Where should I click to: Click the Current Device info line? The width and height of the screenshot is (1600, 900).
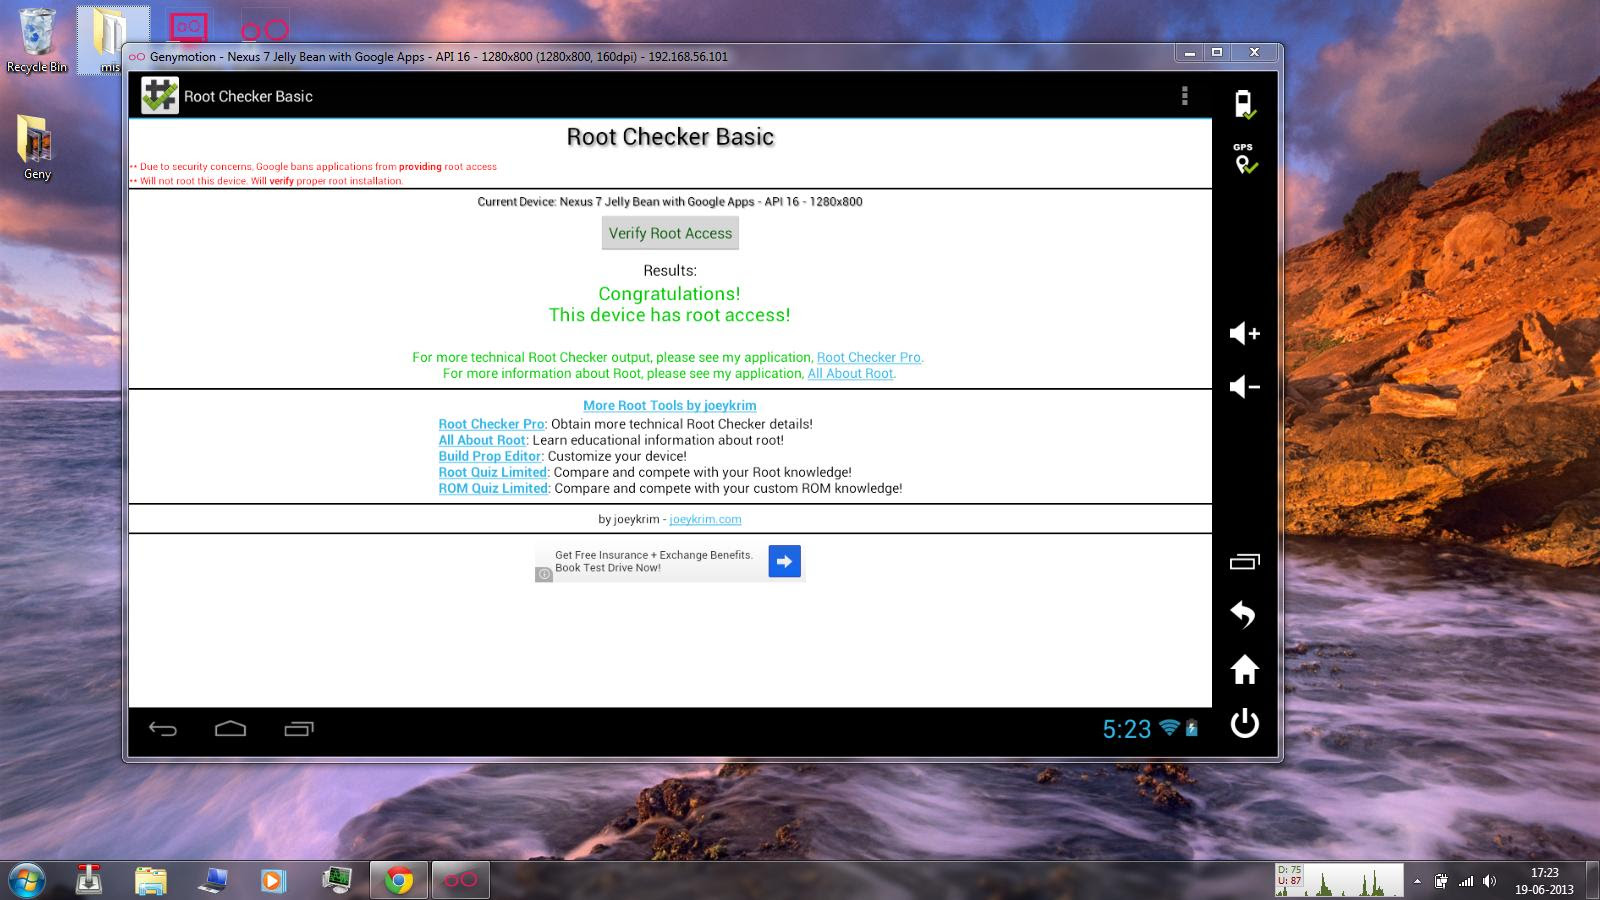[670, 201]
